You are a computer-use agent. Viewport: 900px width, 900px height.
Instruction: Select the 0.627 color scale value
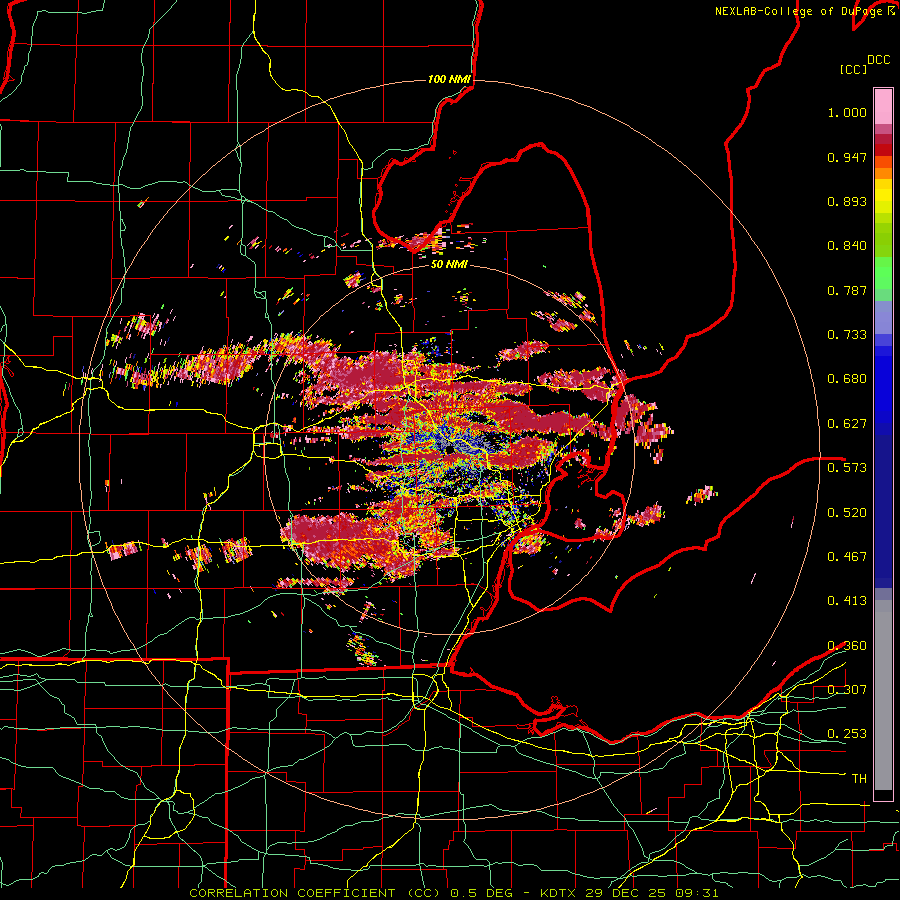coord(847,424)
